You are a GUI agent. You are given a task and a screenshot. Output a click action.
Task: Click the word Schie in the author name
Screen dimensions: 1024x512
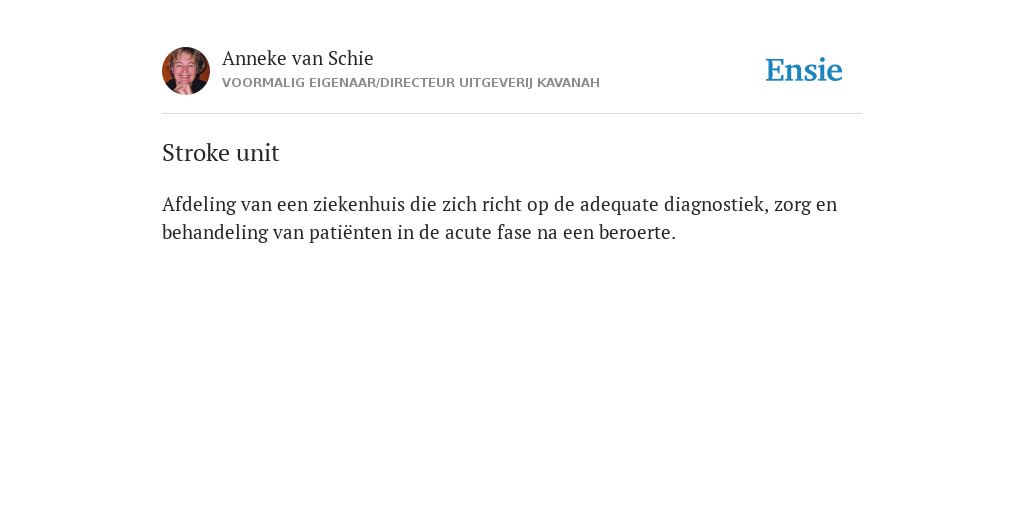coord(351,58)
